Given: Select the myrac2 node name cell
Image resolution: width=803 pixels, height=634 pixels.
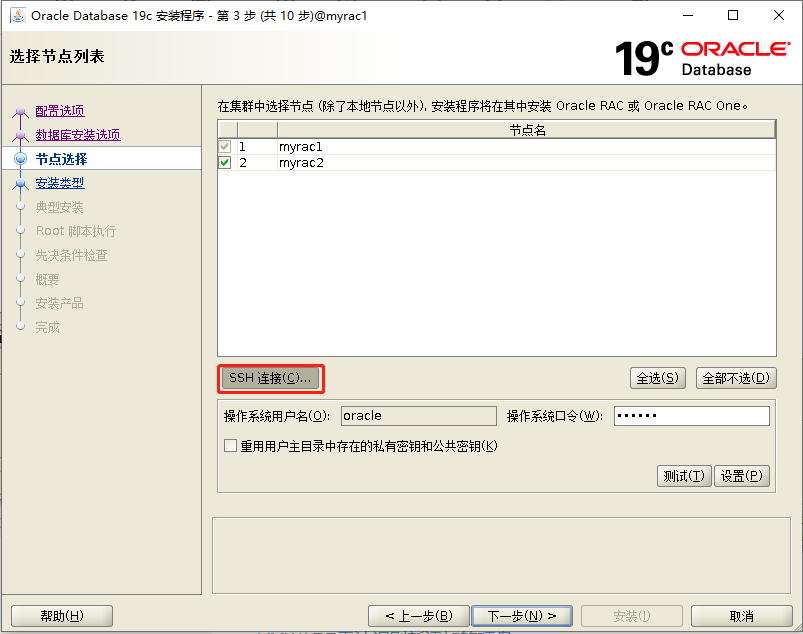Looking at the screenshot, I should pos(526,163).
